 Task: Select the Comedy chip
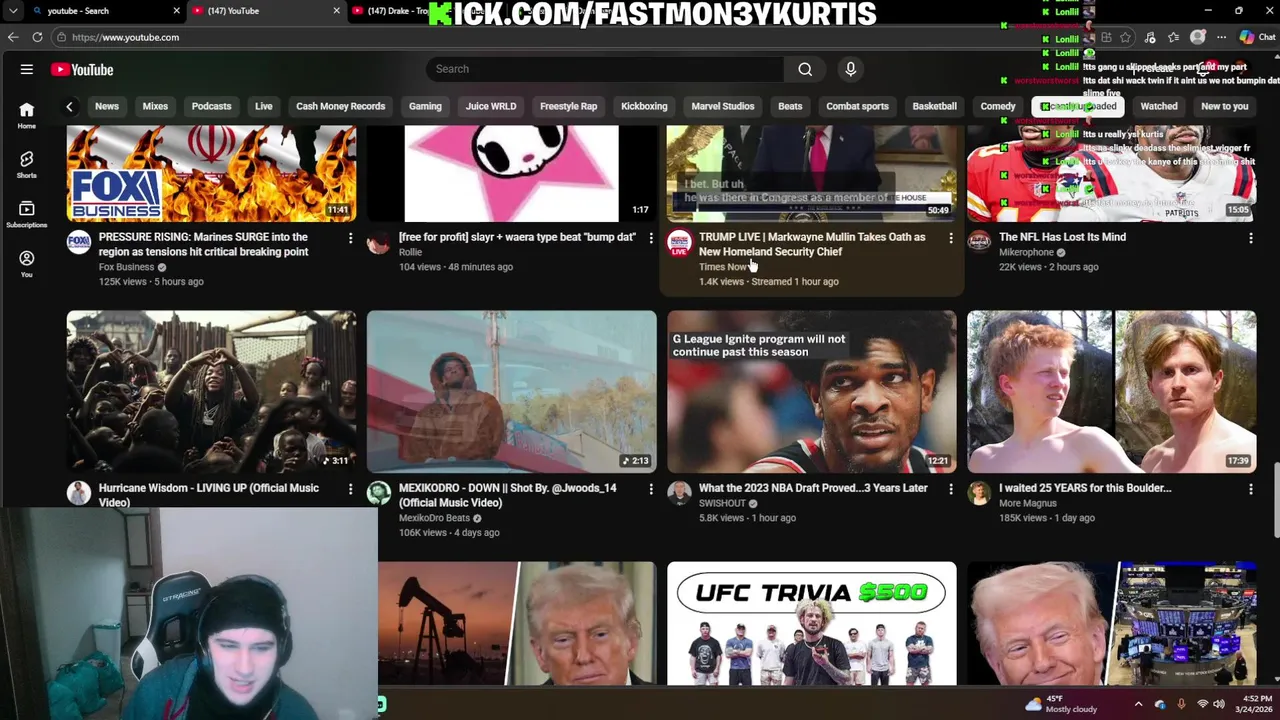(998, 106)
